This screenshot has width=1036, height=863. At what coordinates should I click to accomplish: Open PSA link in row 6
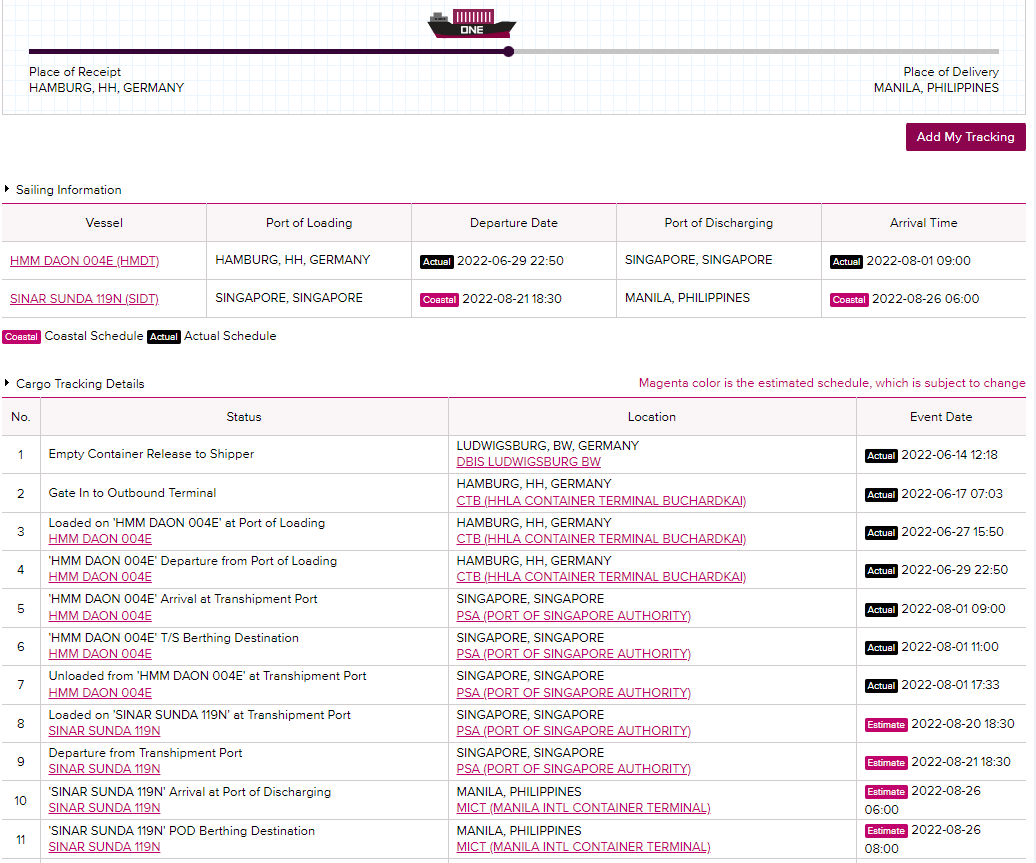click(574, 654)
